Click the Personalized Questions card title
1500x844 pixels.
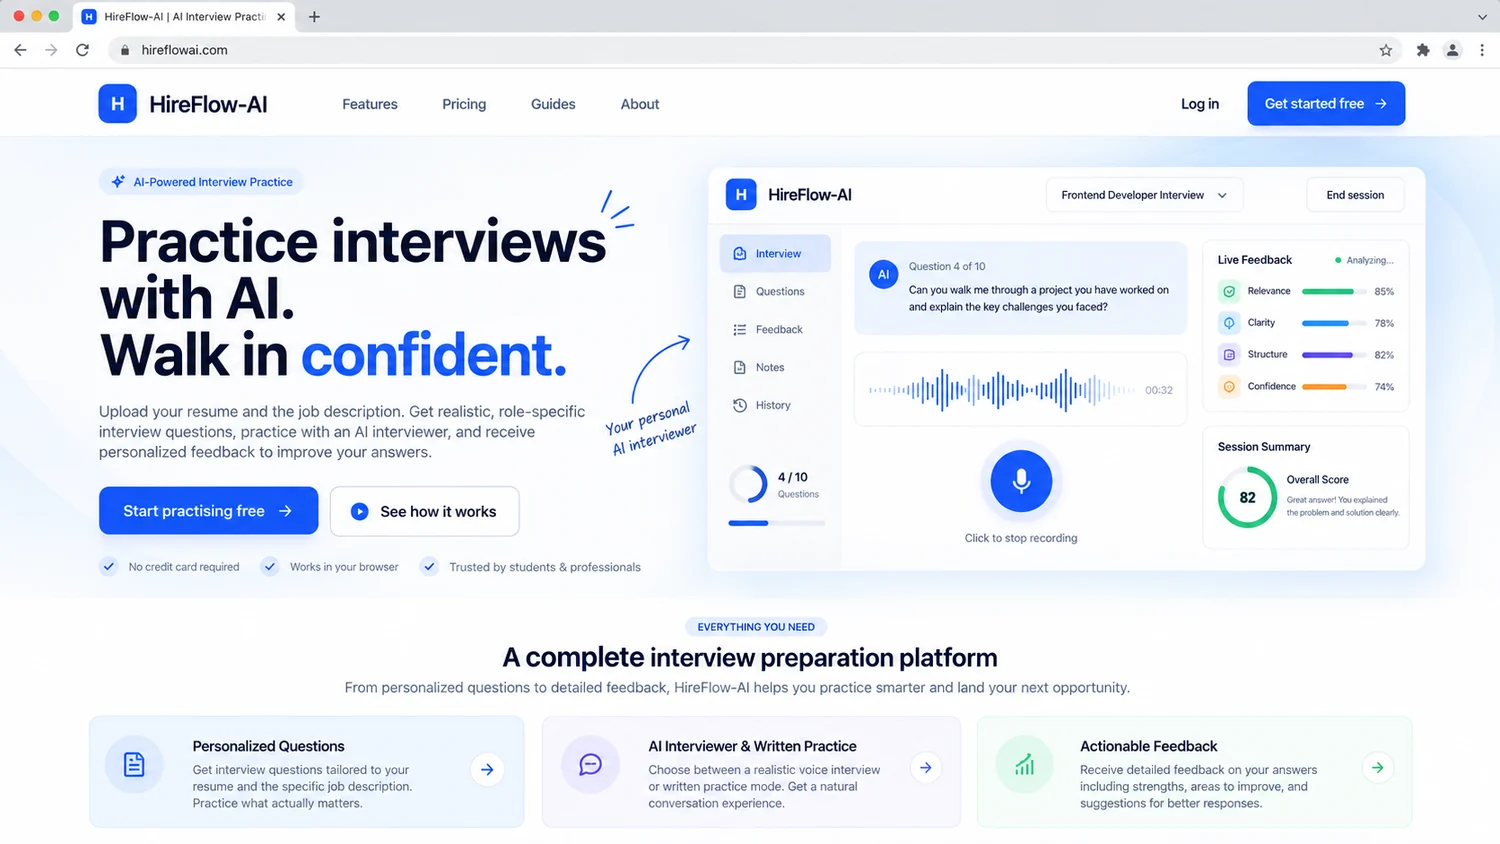pos(268,746)
